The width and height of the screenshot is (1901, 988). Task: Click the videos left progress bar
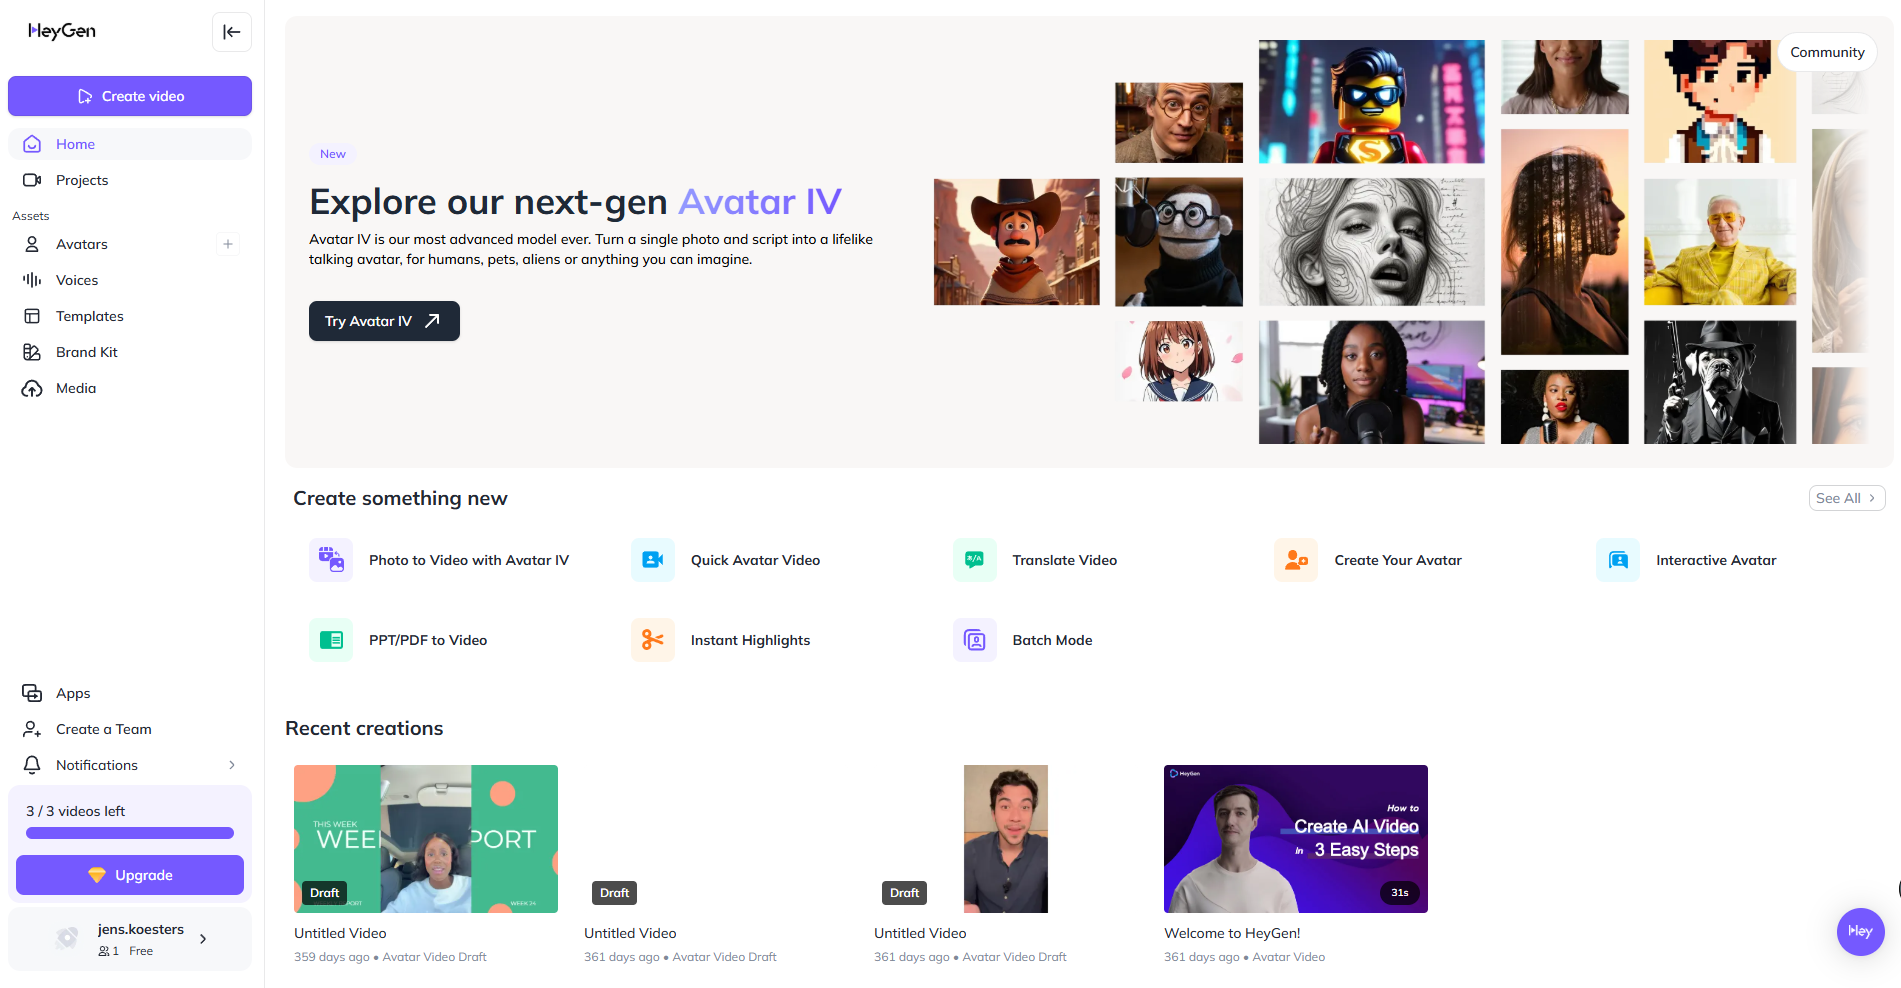pos(130,833)
